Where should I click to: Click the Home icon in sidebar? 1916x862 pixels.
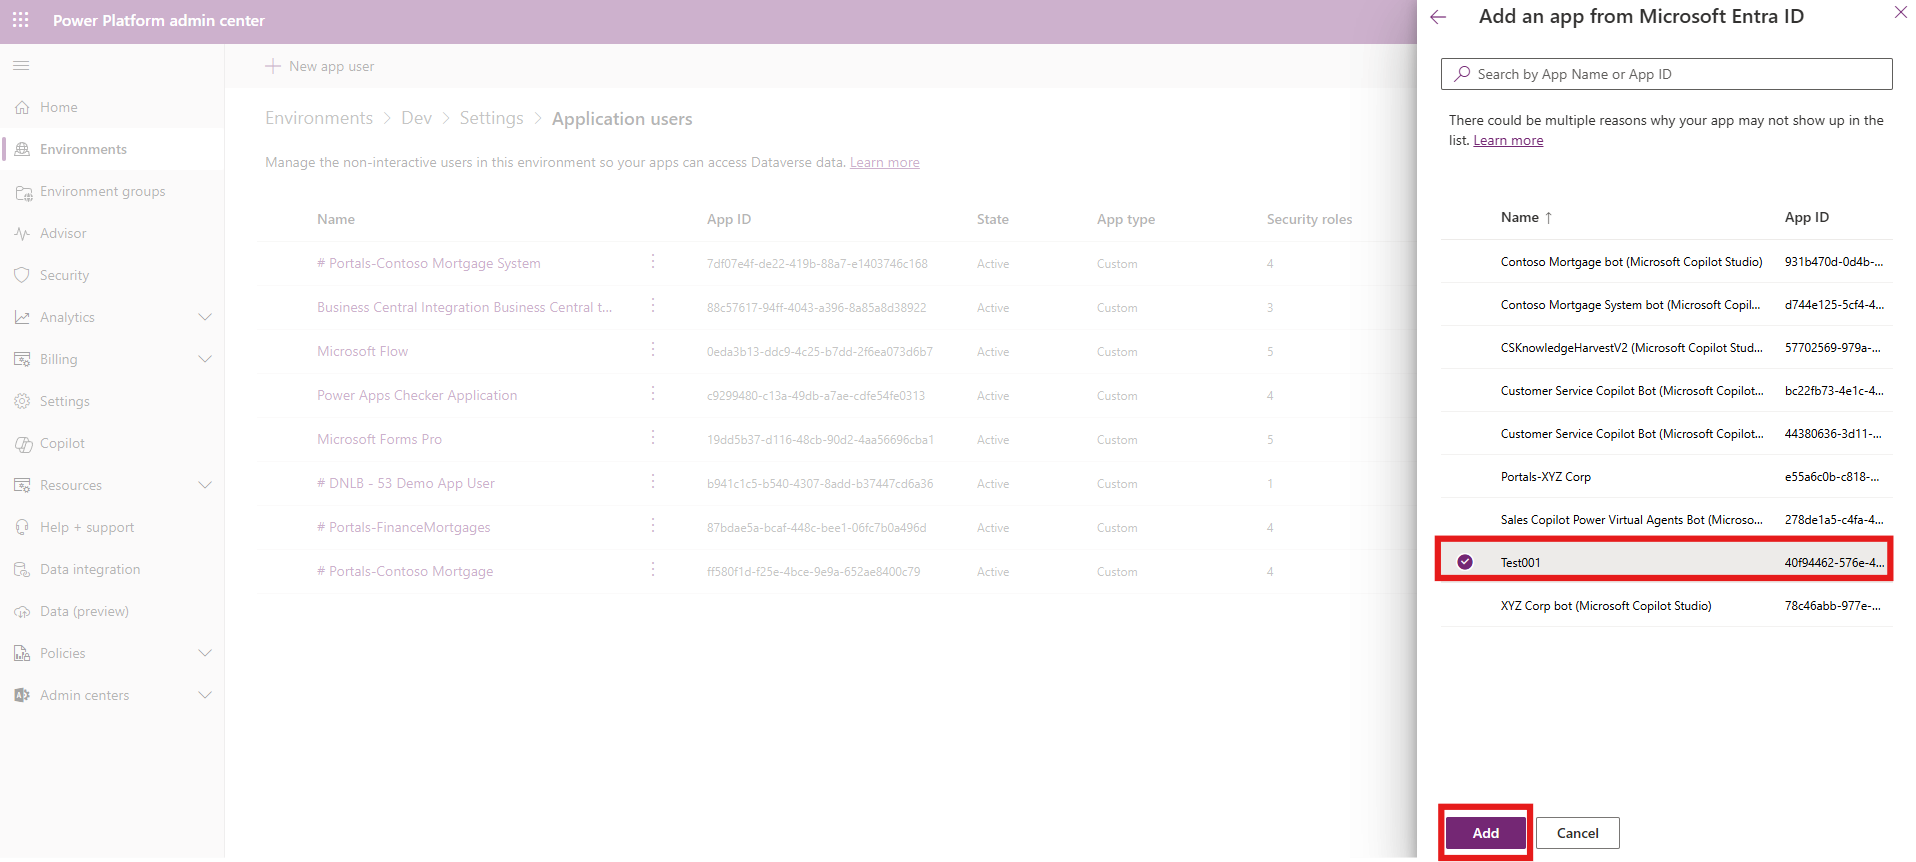click(22, 108)
